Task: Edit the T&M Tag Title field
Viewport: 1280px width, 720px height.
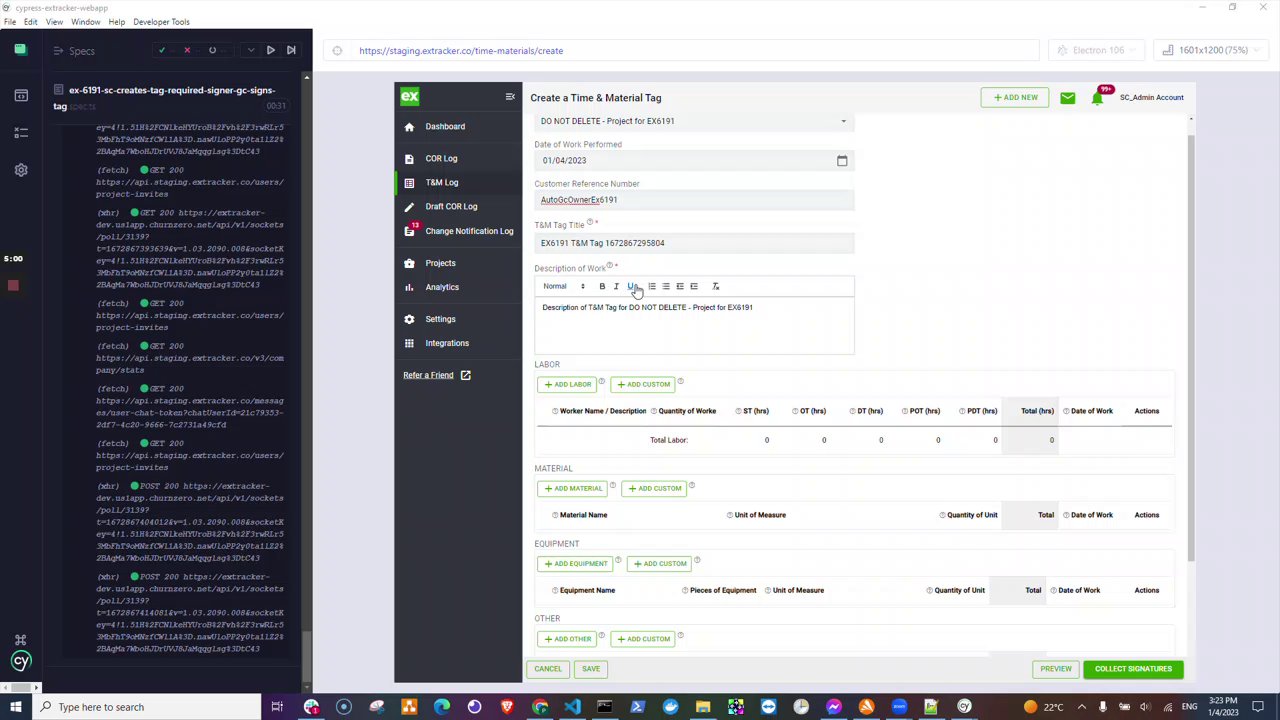Action: [694, 243]
